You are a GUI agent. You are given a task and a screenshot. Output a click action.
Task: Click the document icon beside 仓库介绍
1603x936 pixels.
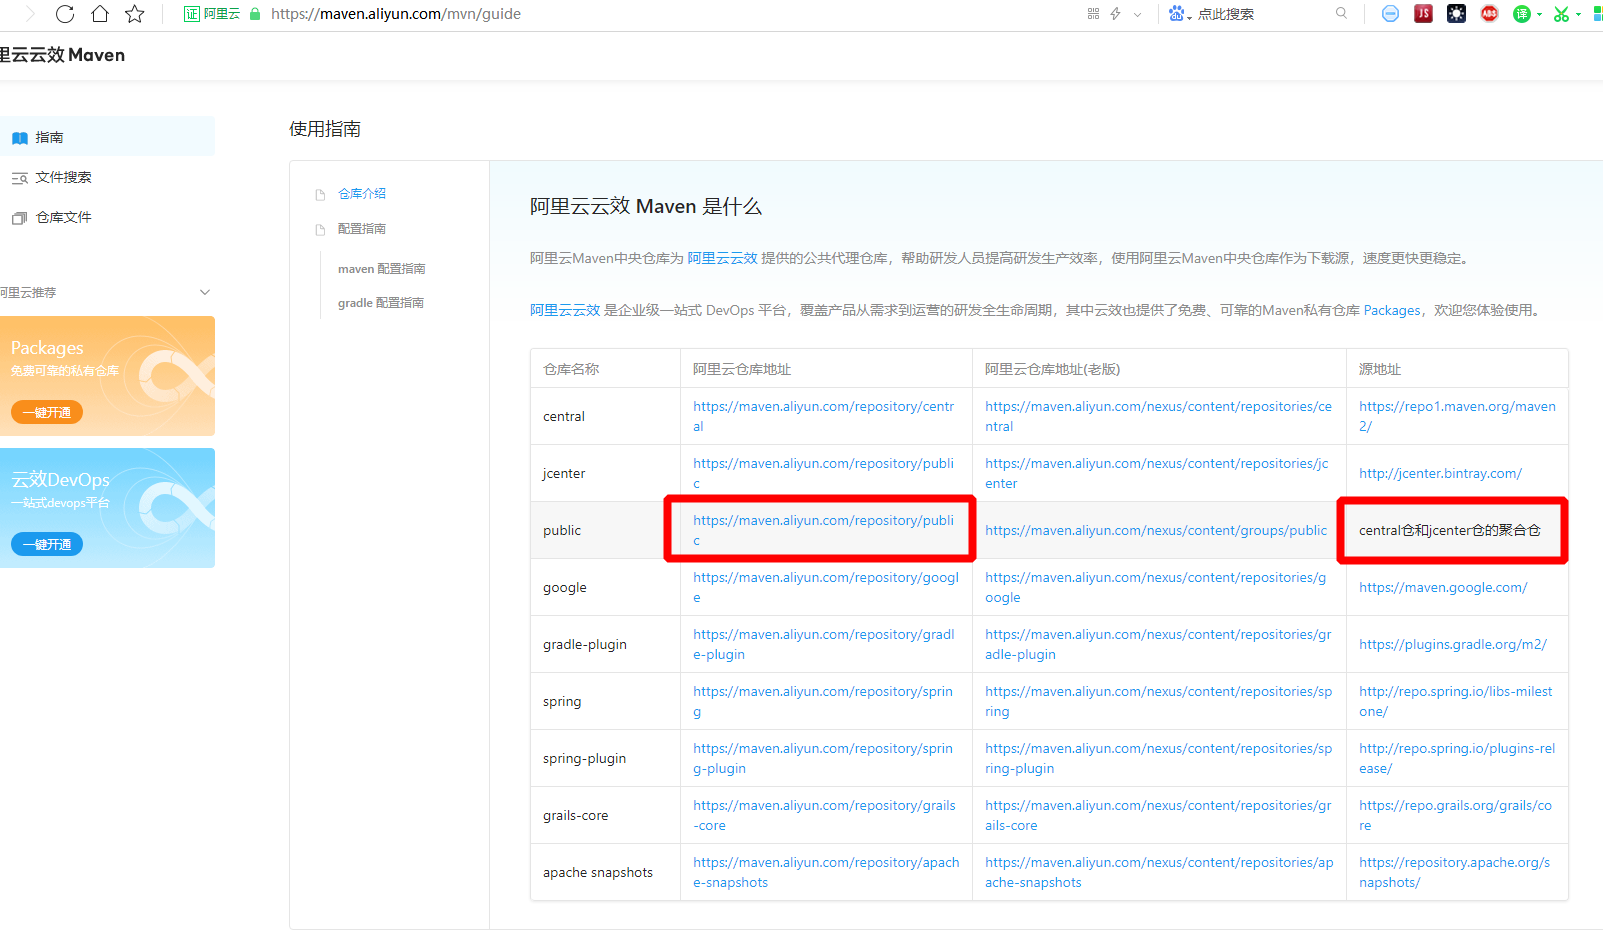pyautogui.click(x=320, y=194)
